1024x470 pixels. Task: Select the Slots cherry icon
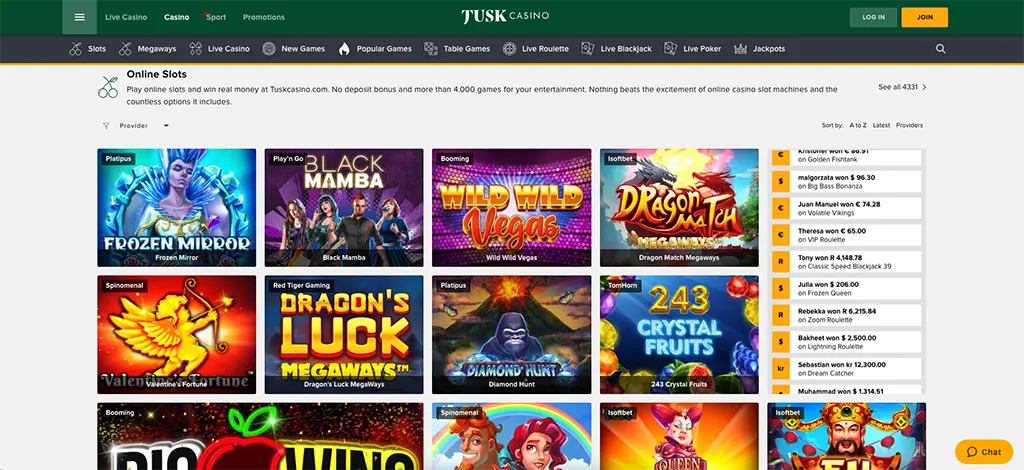(x=76, y=48)
